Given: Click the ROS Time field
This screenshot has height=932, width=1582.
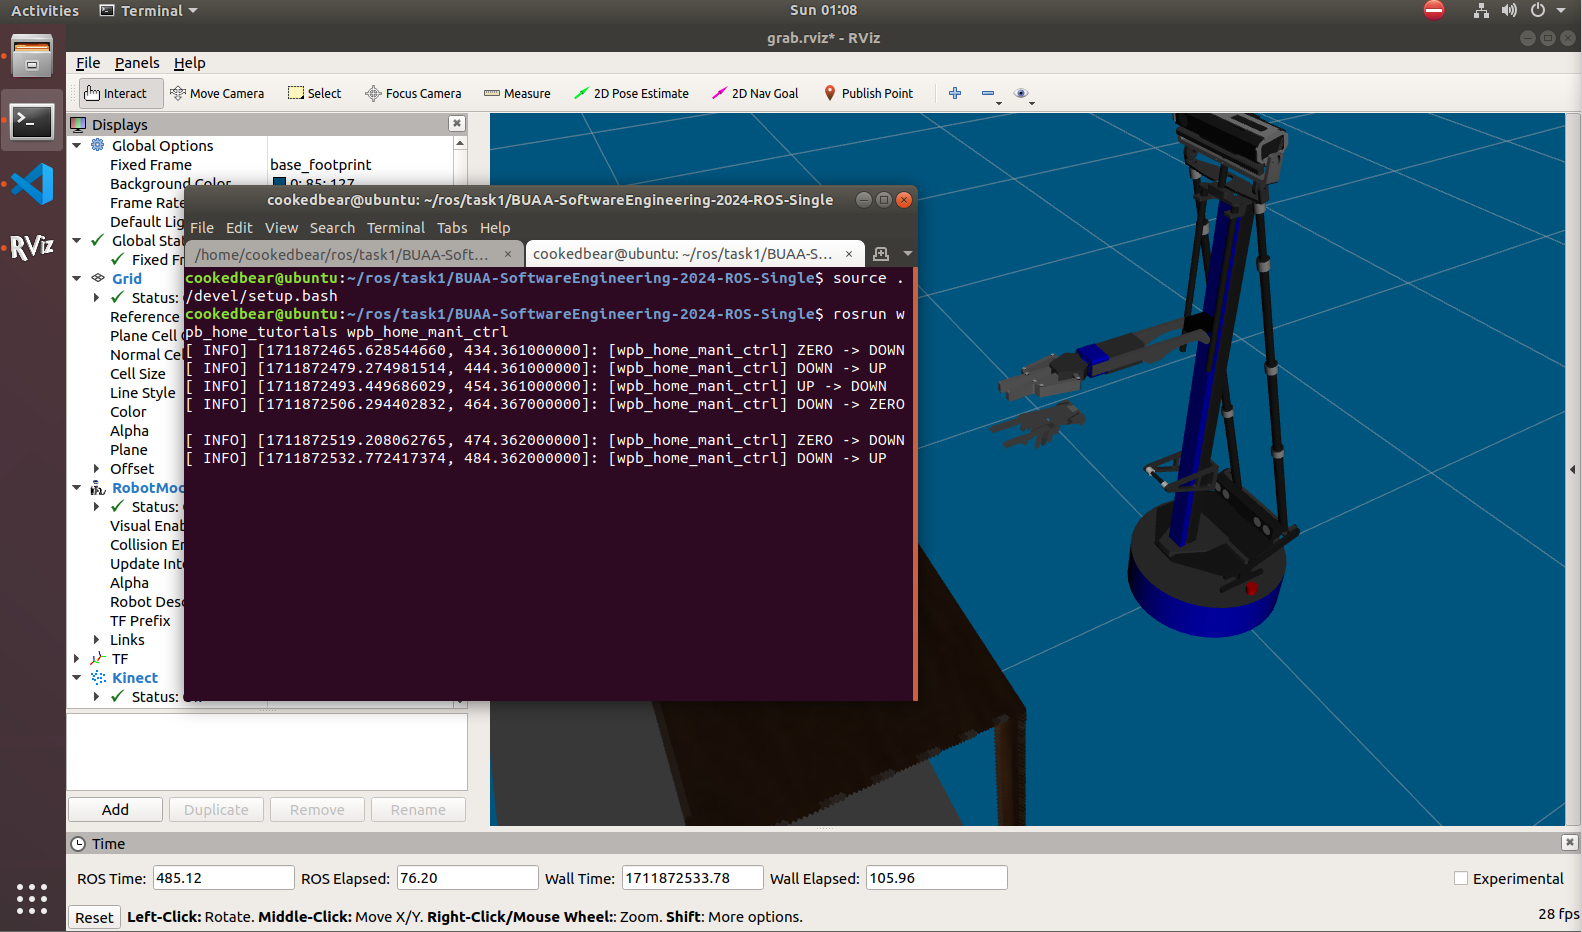Looking at the screenshot, I should pos(223,878).
